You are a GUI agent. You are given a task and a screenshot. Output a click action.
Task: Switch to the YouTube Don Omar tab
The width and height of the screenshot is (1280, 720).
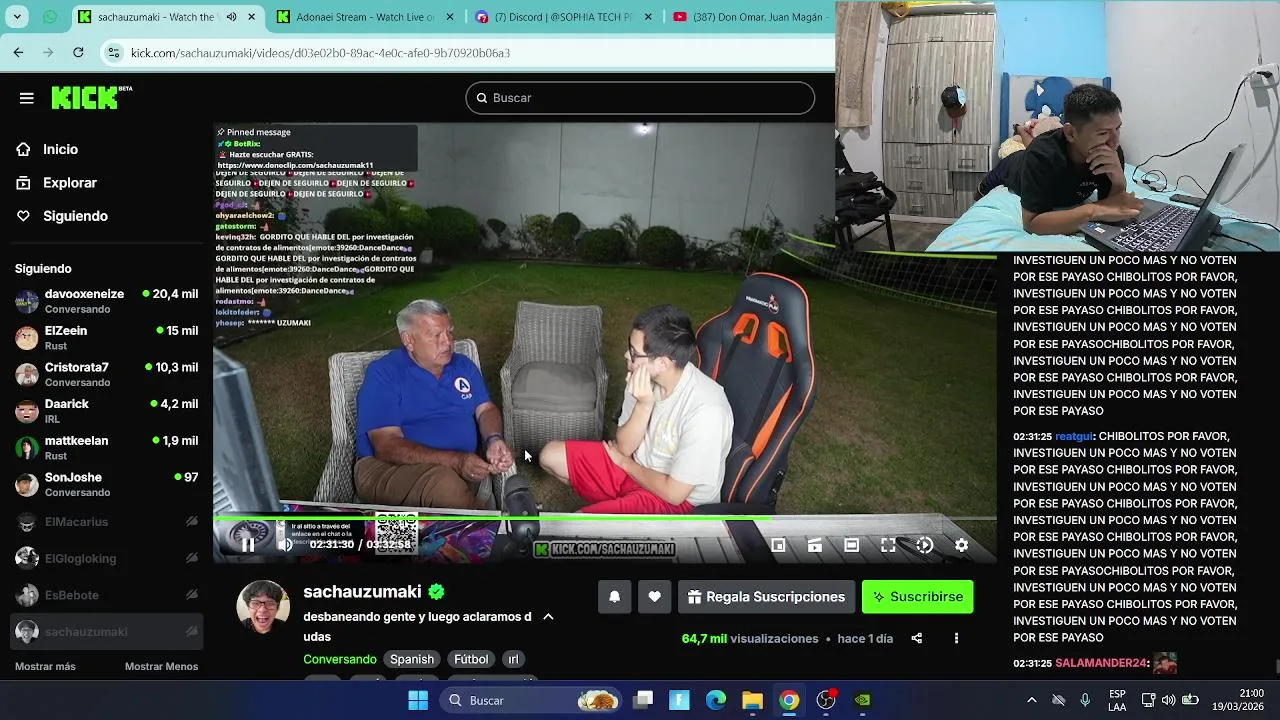click(x=750, y=17)
